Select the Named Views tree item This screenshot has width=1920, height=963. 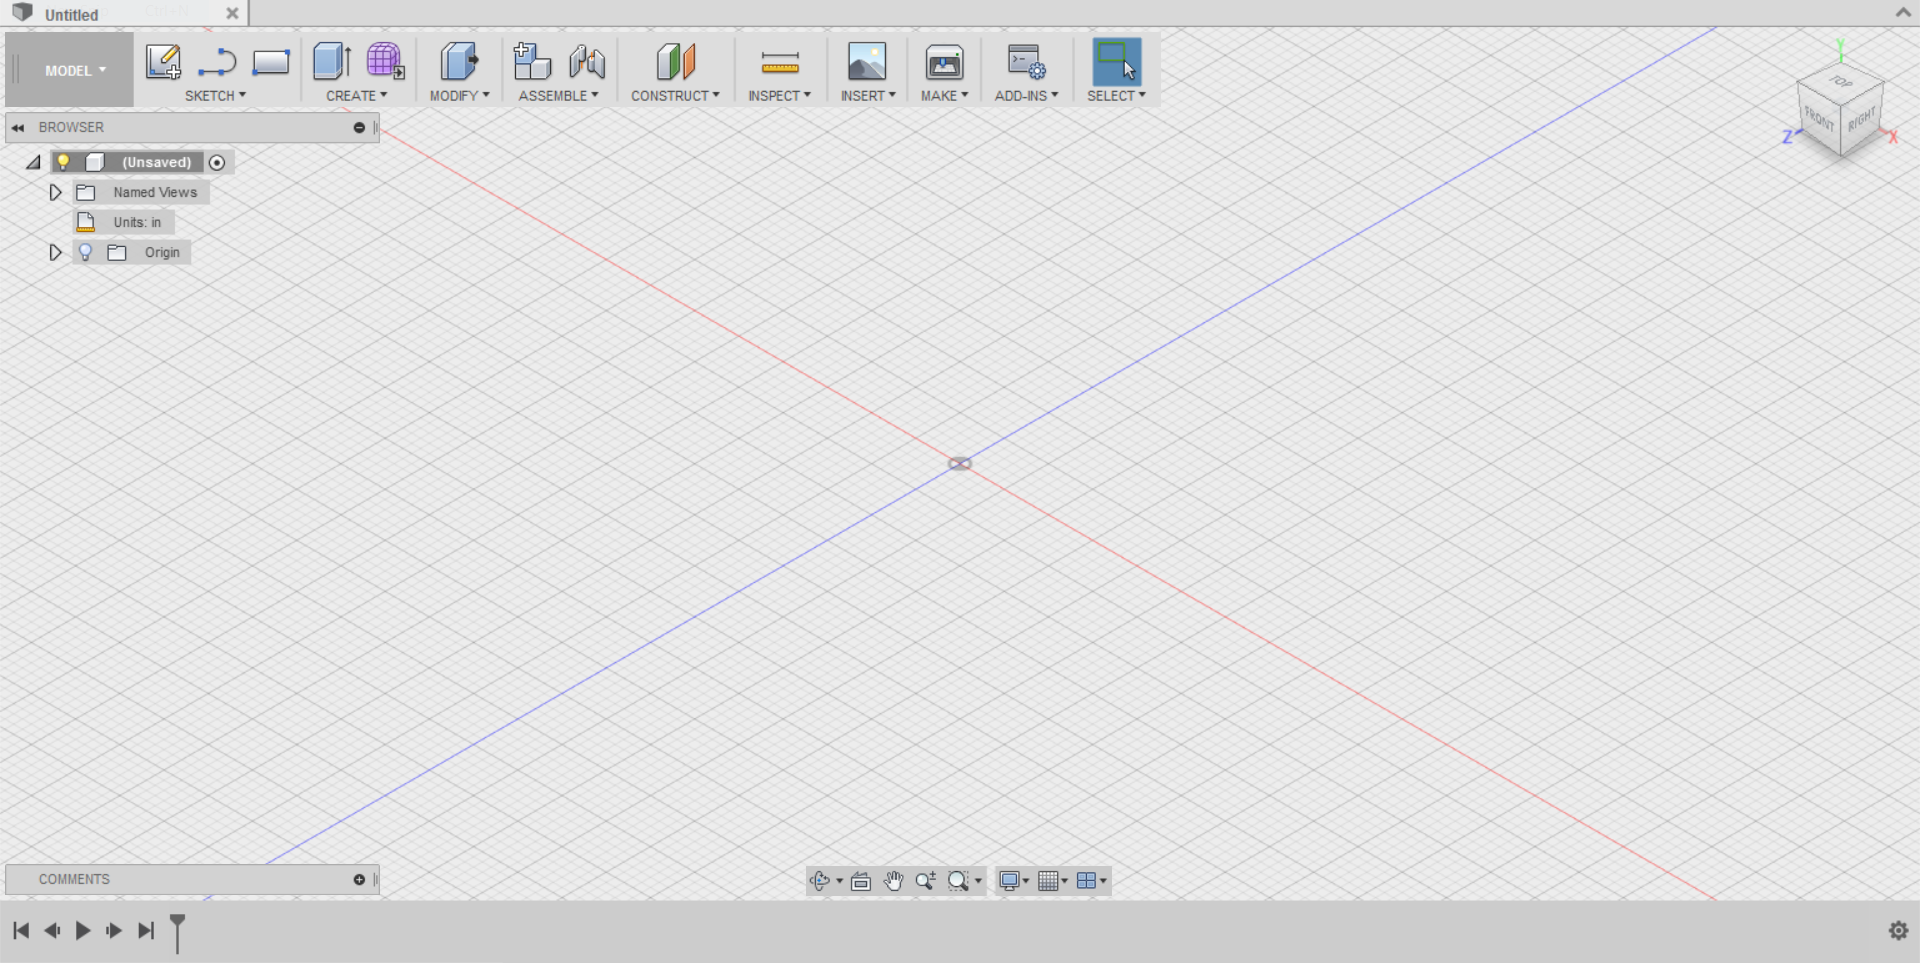click(x=155, y=192)
